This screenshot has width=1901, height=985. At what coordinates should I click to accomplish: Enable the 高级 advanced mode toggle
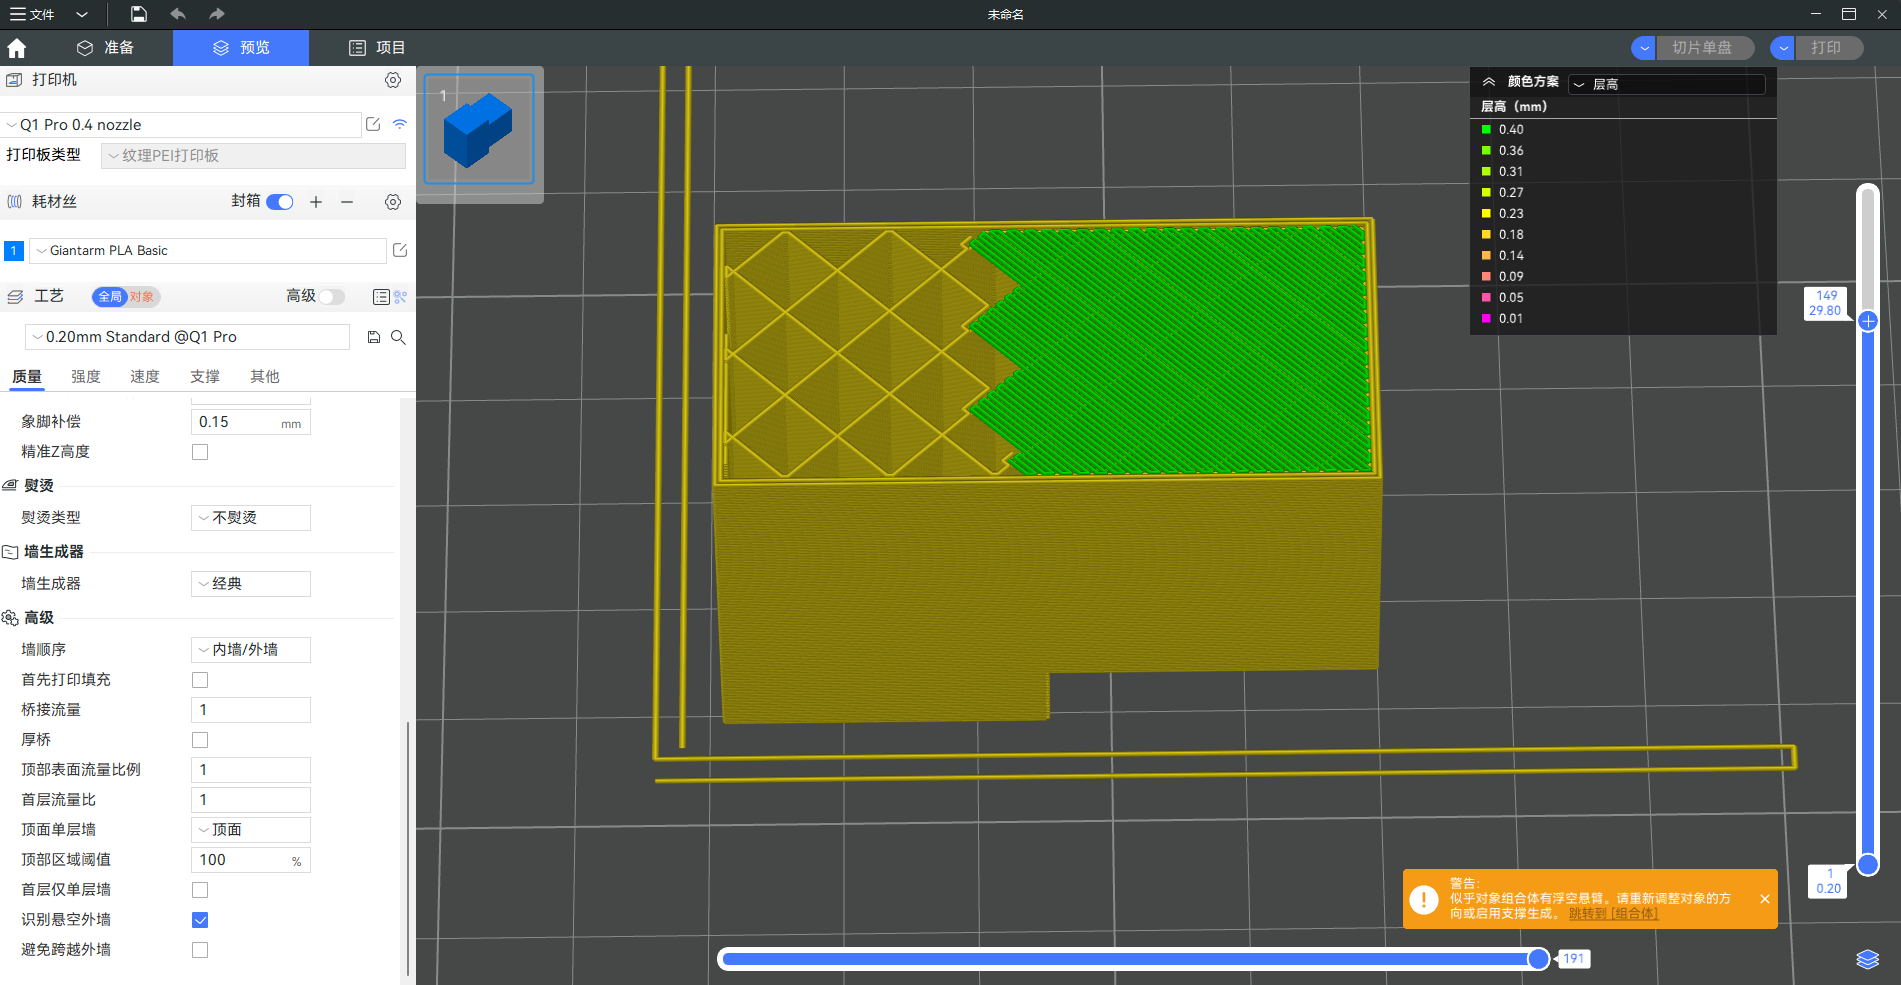(332, 297)
